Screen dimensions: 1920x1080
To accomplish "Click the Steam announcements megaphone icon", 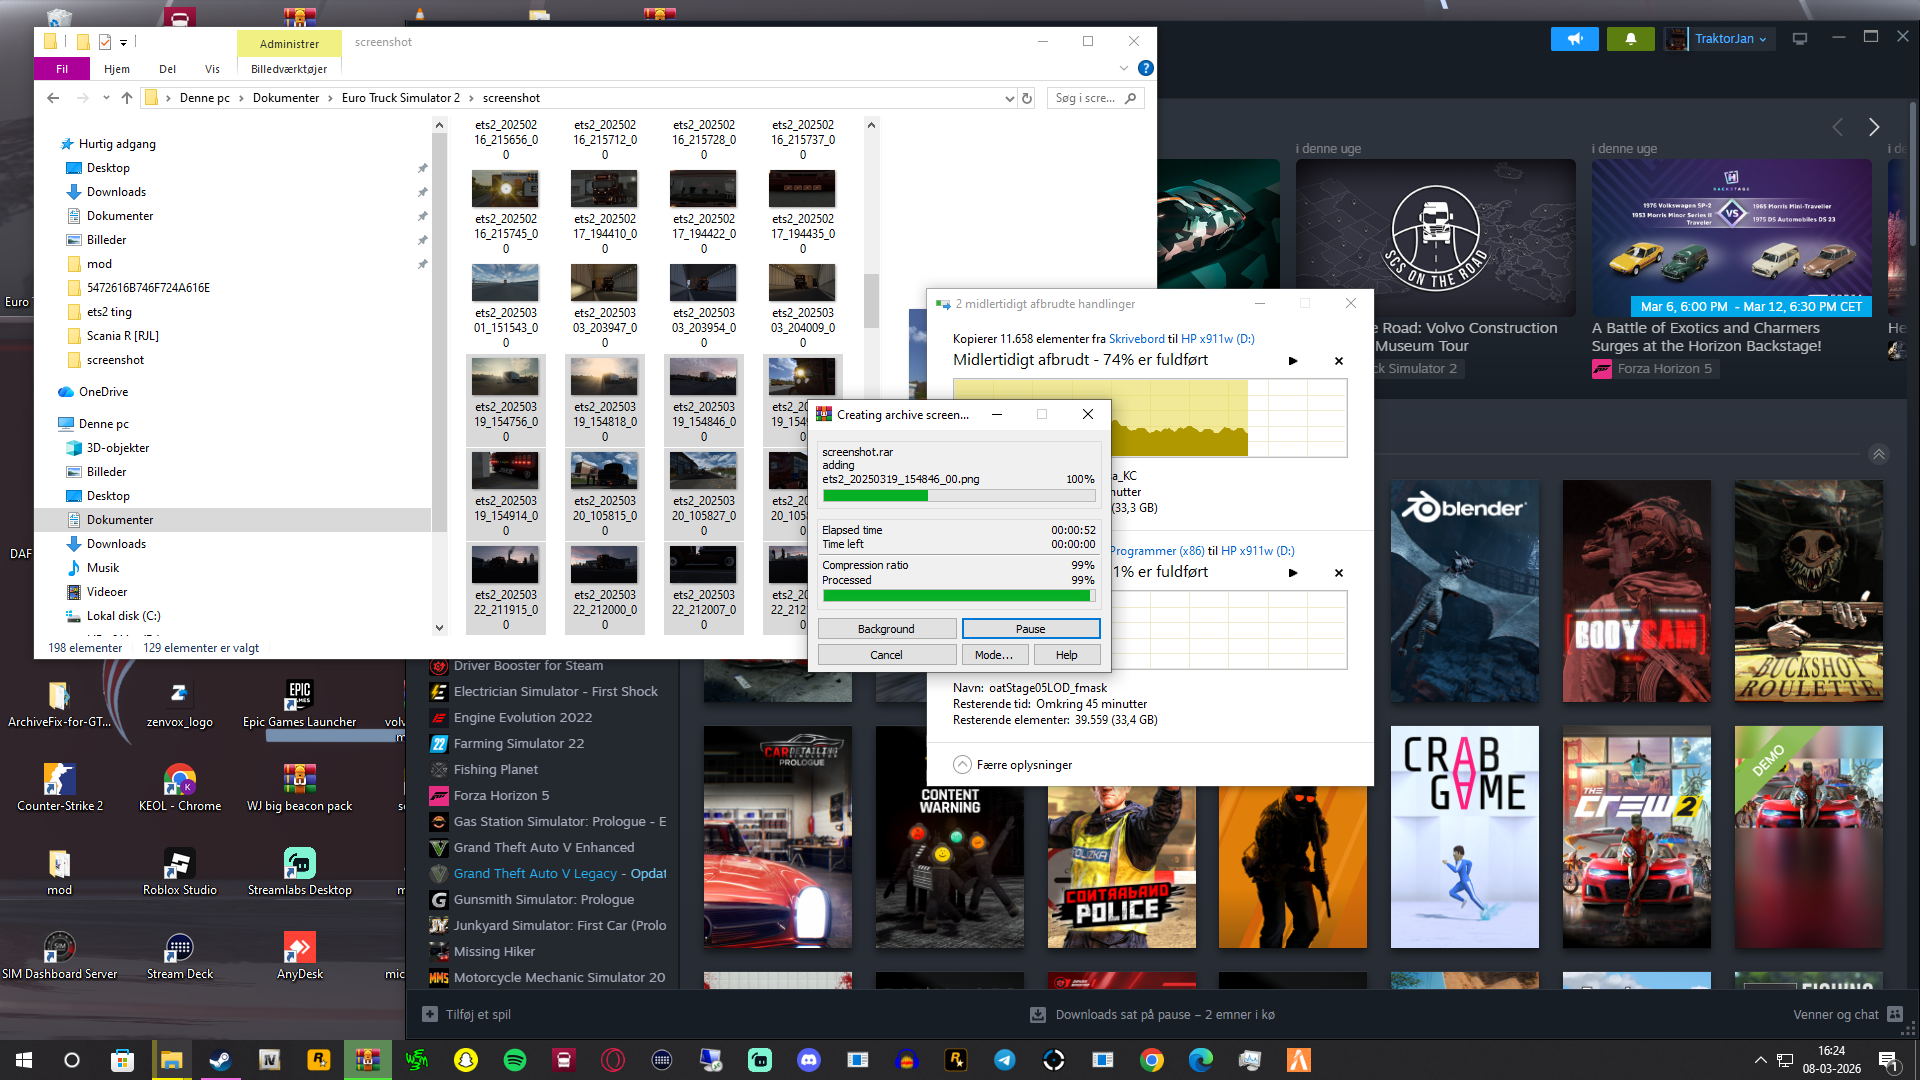I will point(1575,39).
